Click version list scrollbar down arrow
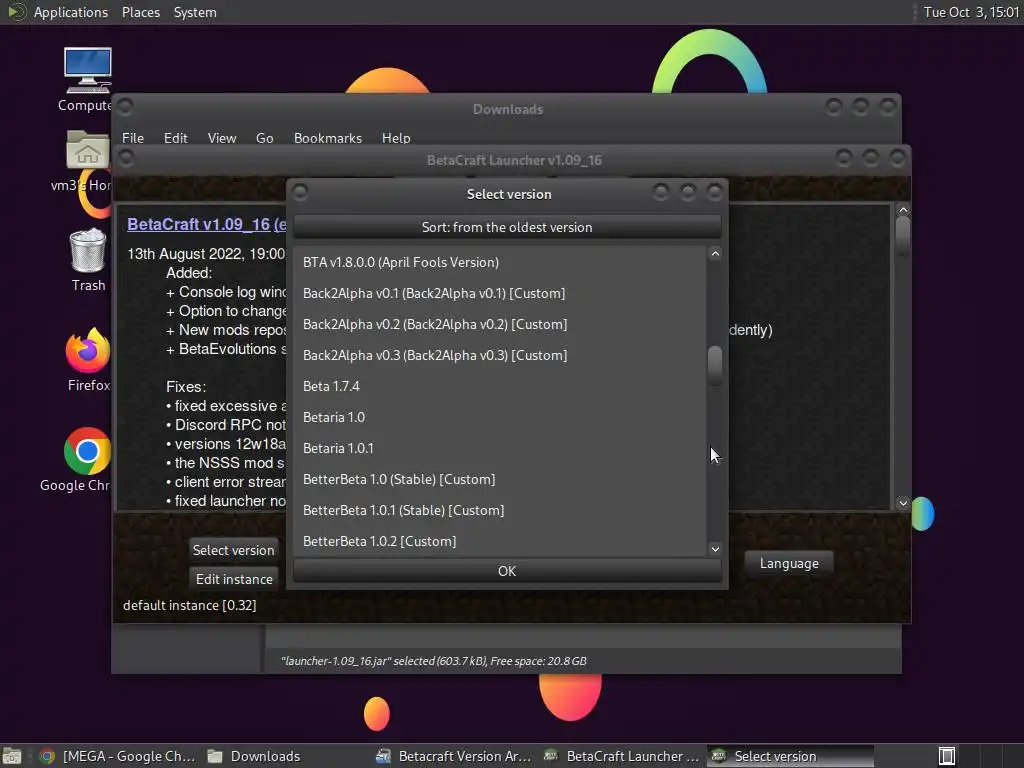The height and width of the screenshot is (768, 1024). tap(715, 549)
